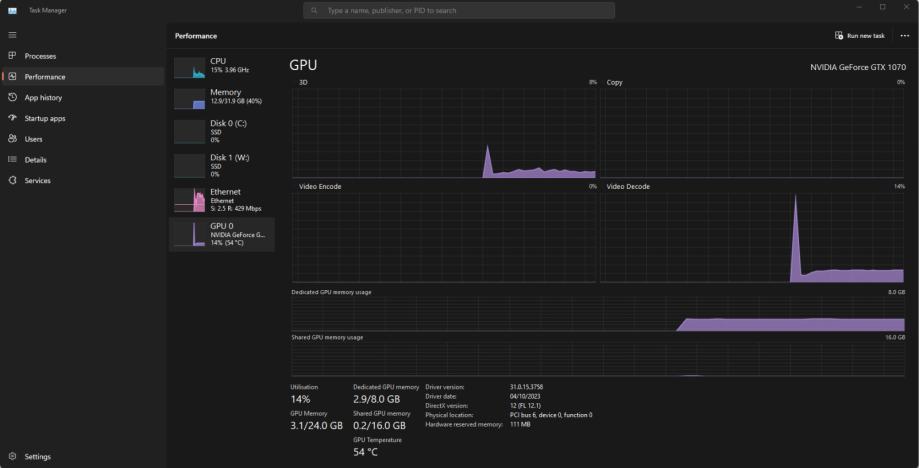Switch to the Users page
This screenshot has height=468, width=919.
pyautogui.click(x=83, y=139)
